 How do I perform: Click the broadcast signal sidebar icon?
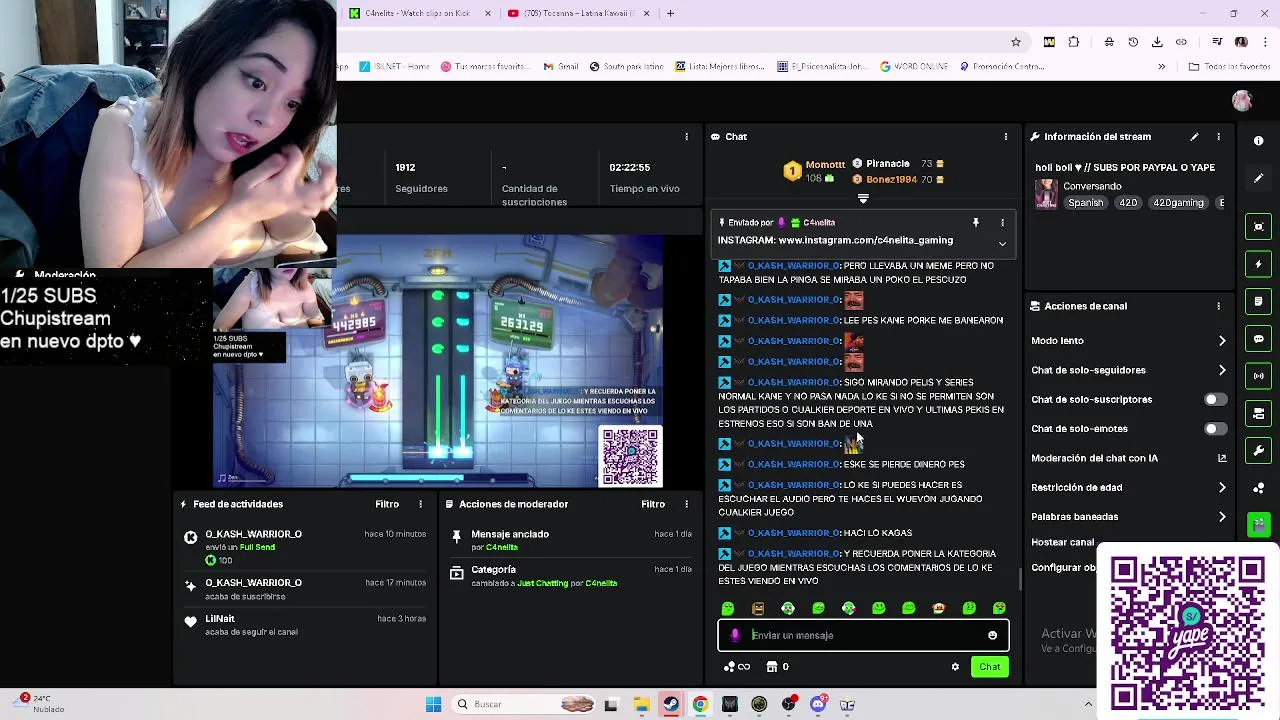coord(1259,376)
